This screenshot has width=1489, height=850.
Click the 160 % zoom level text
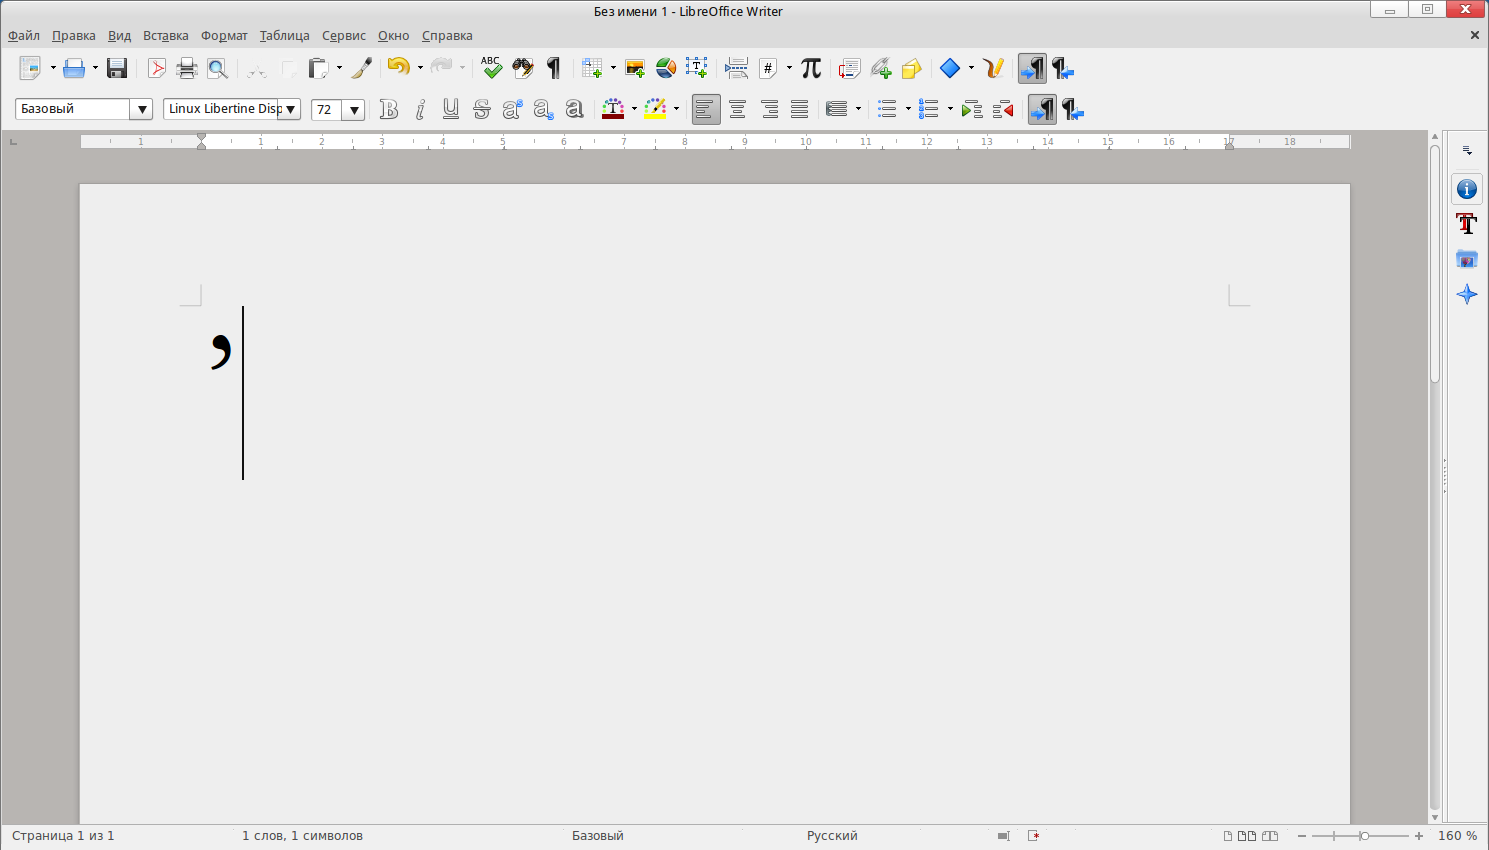click(1457, 836)
